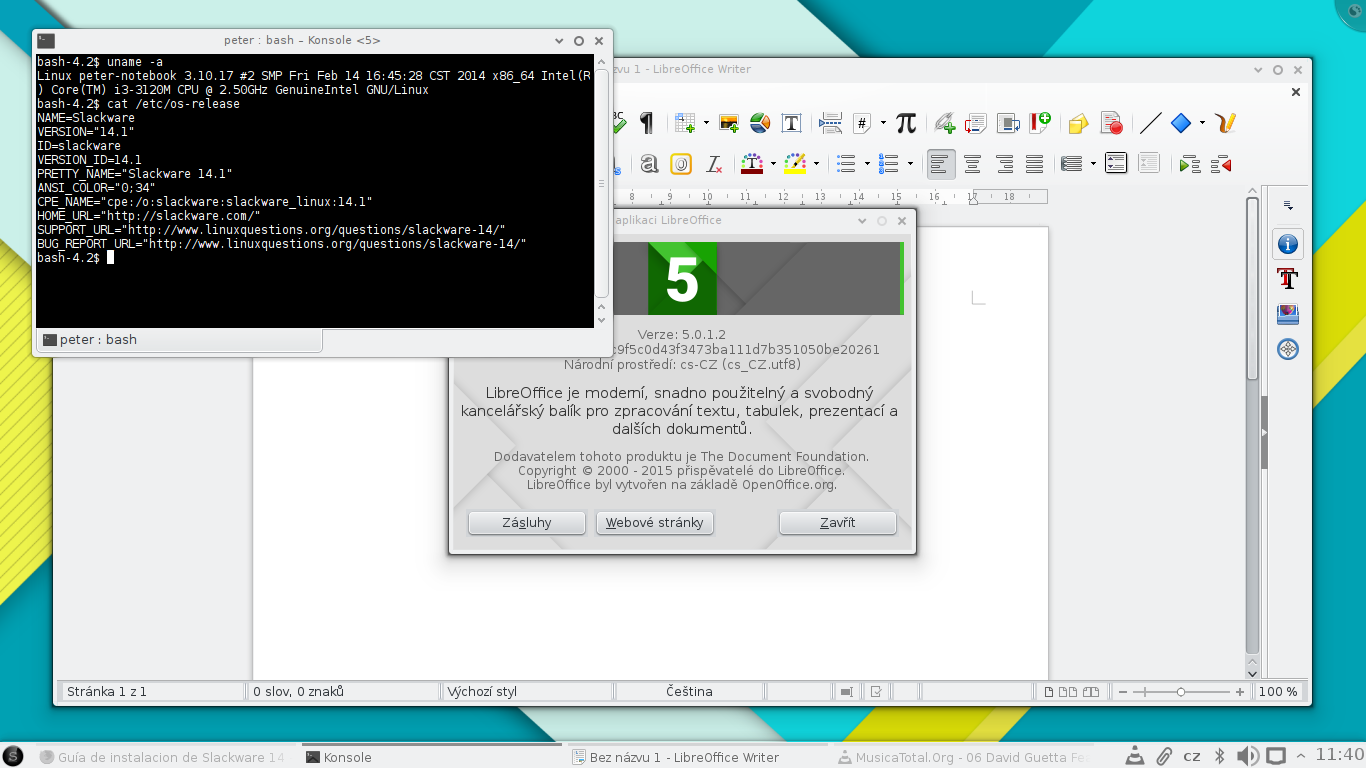This screenshot has width=1366, height=768.
Task: Click the Webové stránky button
Action: [655, 523]
